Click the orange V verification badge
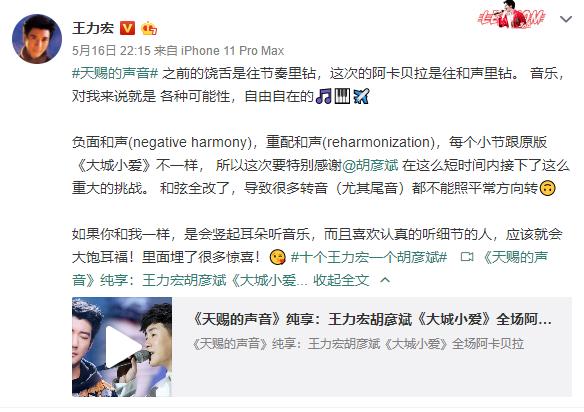Image resolution: width=584 pixels, height=412 pixels. tap(127, 28)
